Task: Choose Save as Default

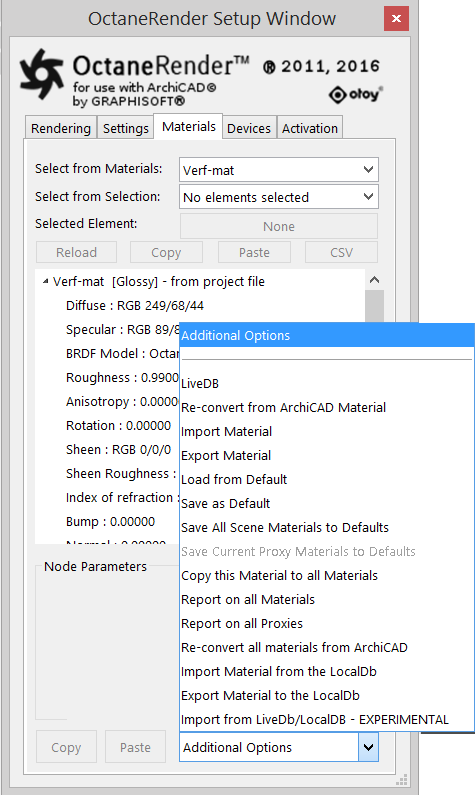Action: click(327, 503)
